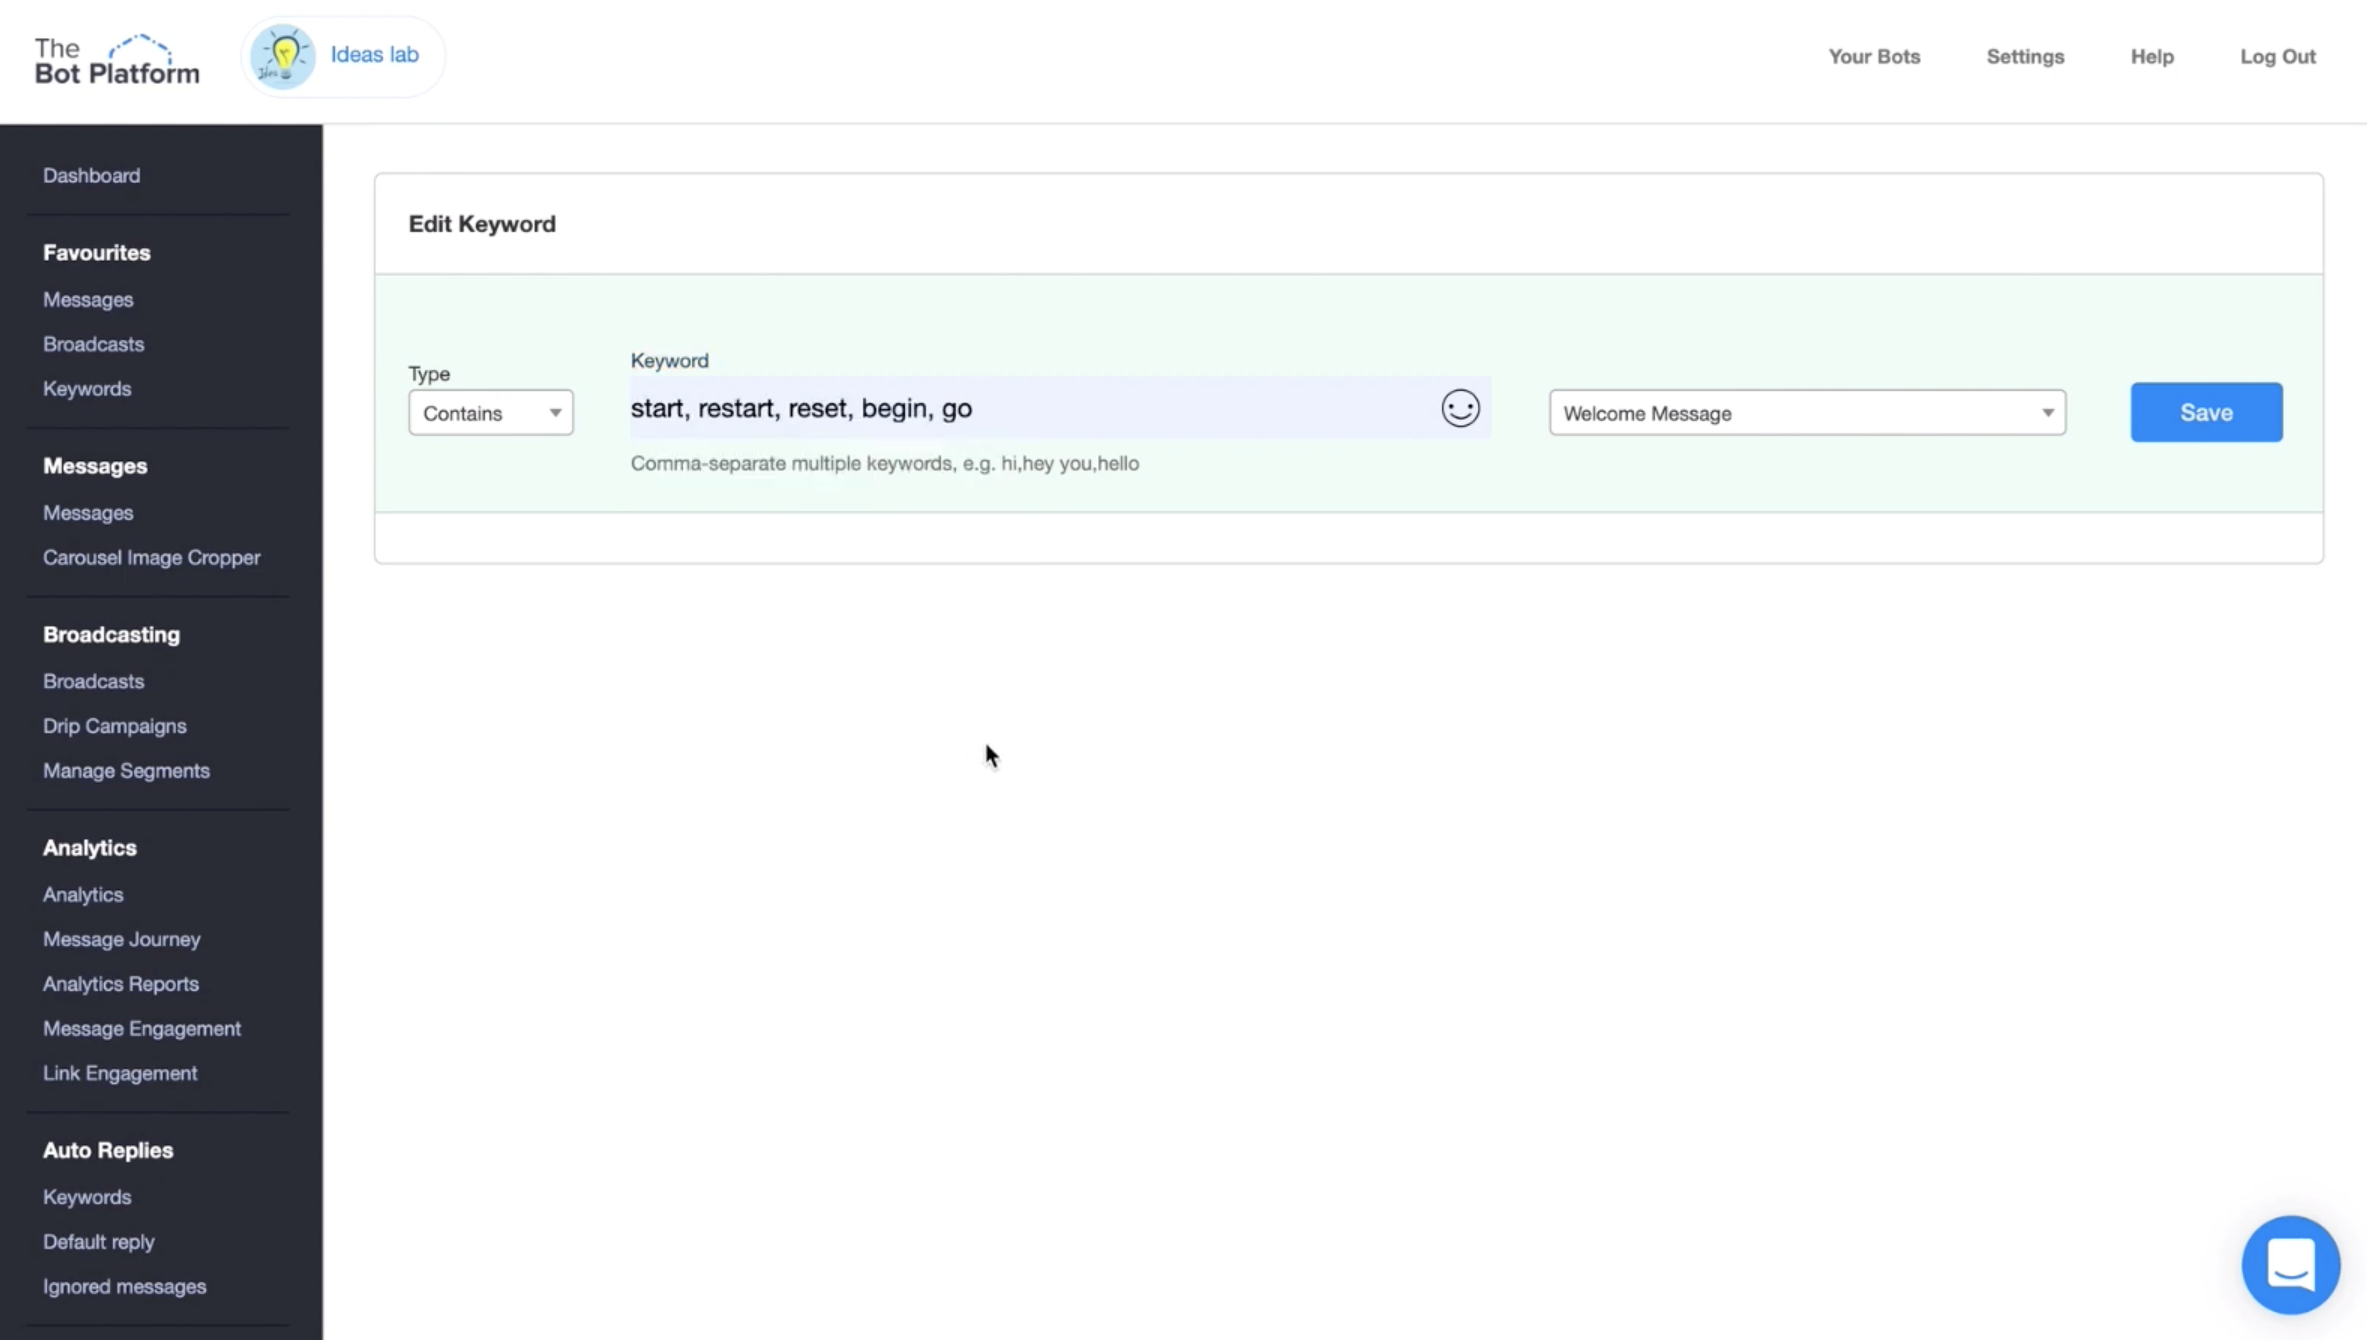2367x1340 pixels.
Task: Open the emoji picker smiley icon
Action: pos(1460,408)
